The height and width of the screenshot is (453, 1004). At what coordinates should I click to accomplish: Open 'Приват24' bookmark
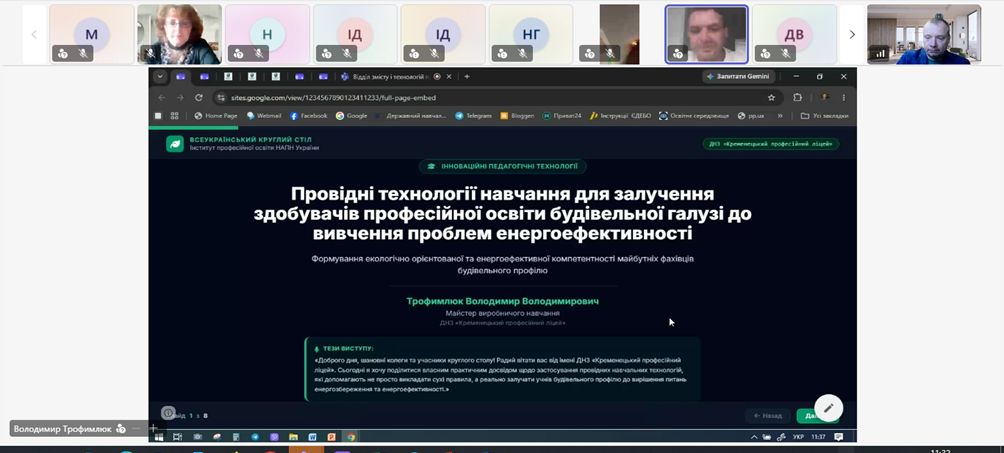point(562,116)
